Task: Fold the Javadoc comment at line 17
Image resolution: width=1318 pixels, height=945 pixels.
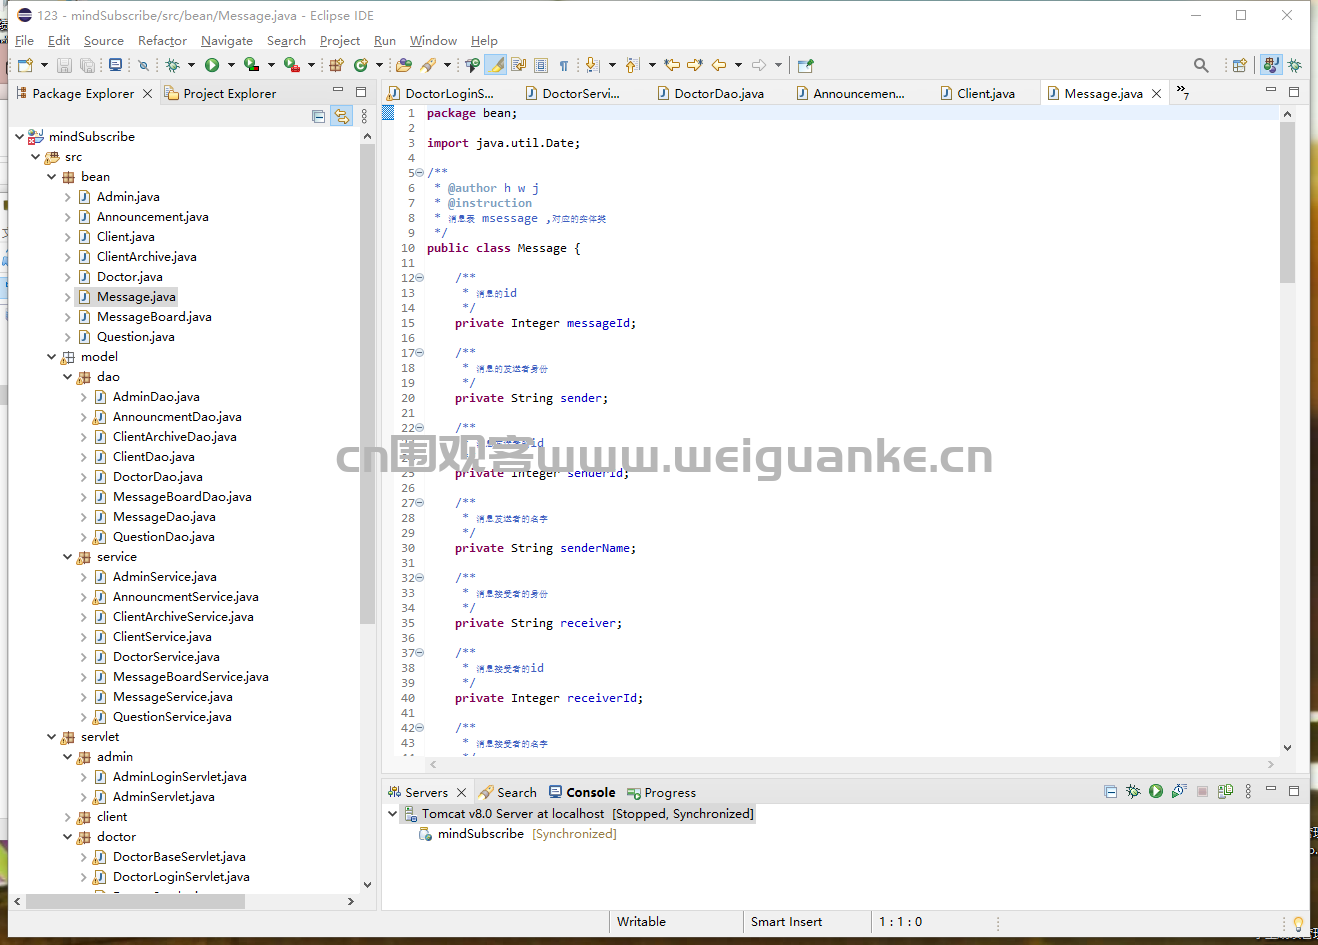Action: pyautogui.click(x=419, y=352)
